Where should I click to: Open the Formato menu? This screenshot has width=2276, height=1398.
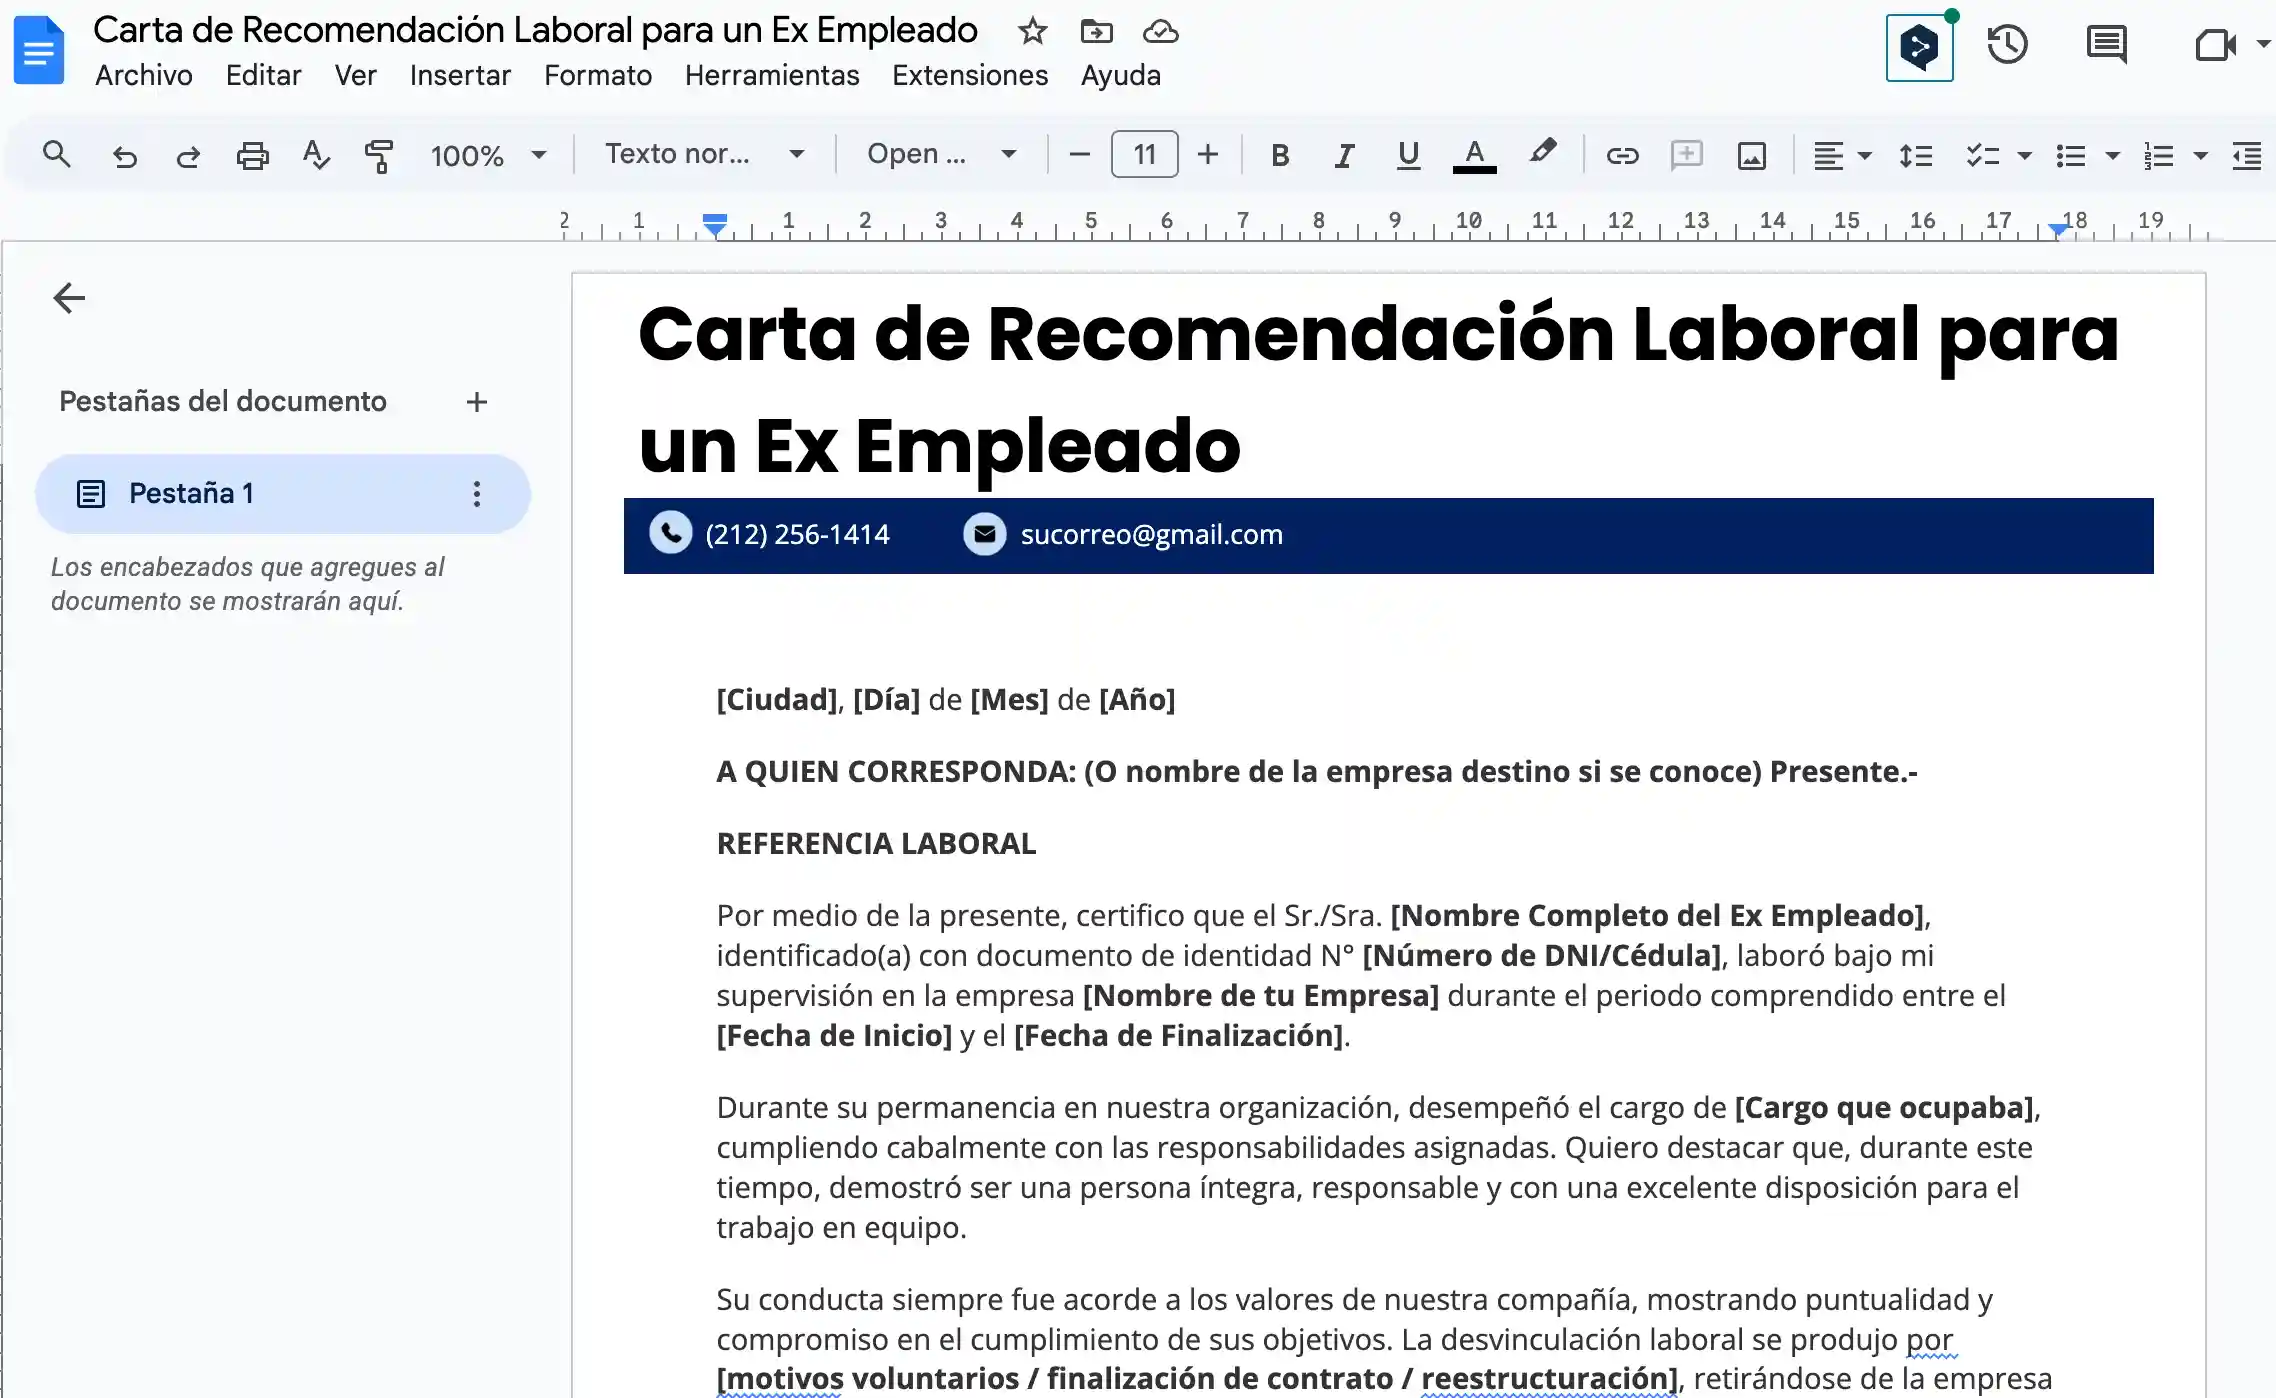pos(597,75)
